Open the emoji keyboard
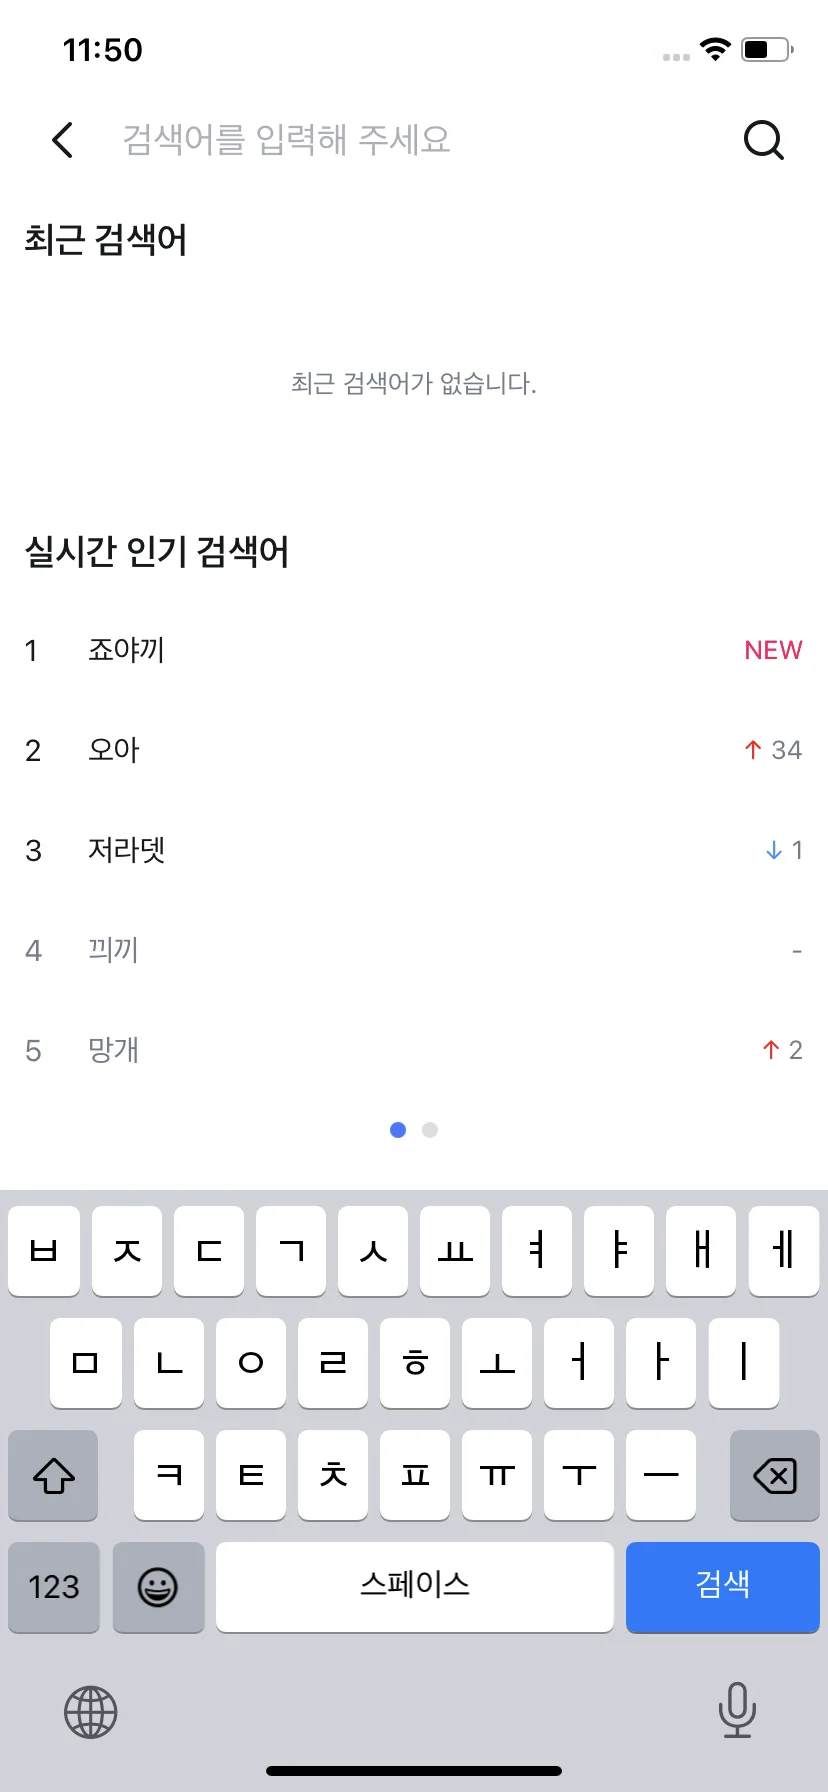The width and height of the screenshot is (828, 1792). [158, 1587]
